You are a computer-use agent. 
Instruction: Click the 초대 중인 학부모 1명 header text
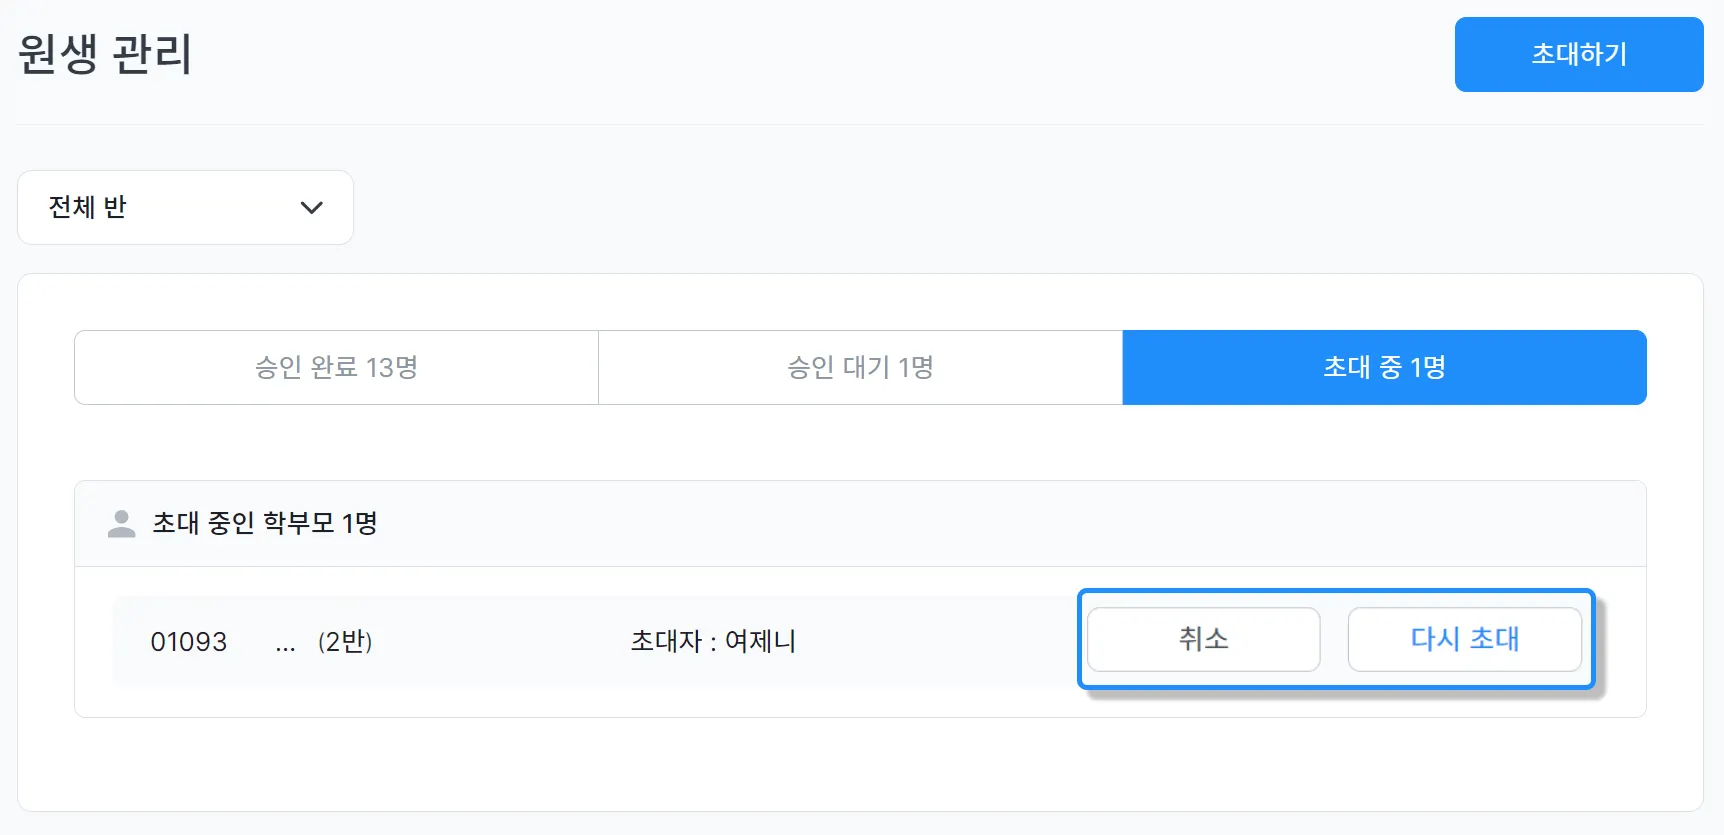[x=264, y=523]
